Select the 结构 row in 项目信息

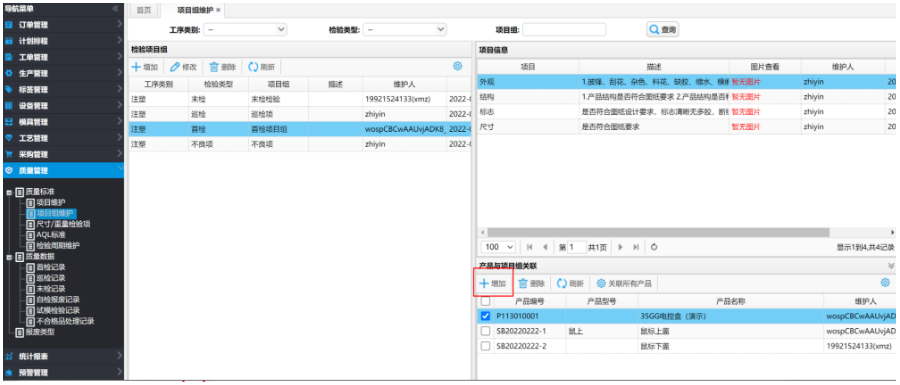click(x=686, y=97)
